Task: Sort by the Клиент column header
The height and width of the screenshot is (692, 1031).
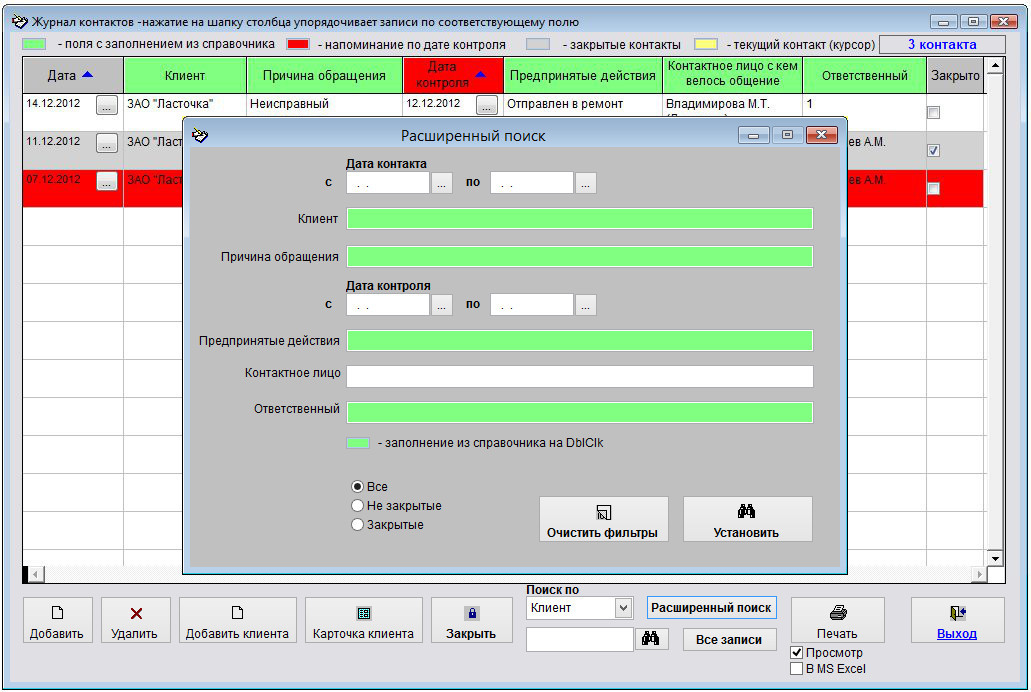Action: (x=184, y=76)
